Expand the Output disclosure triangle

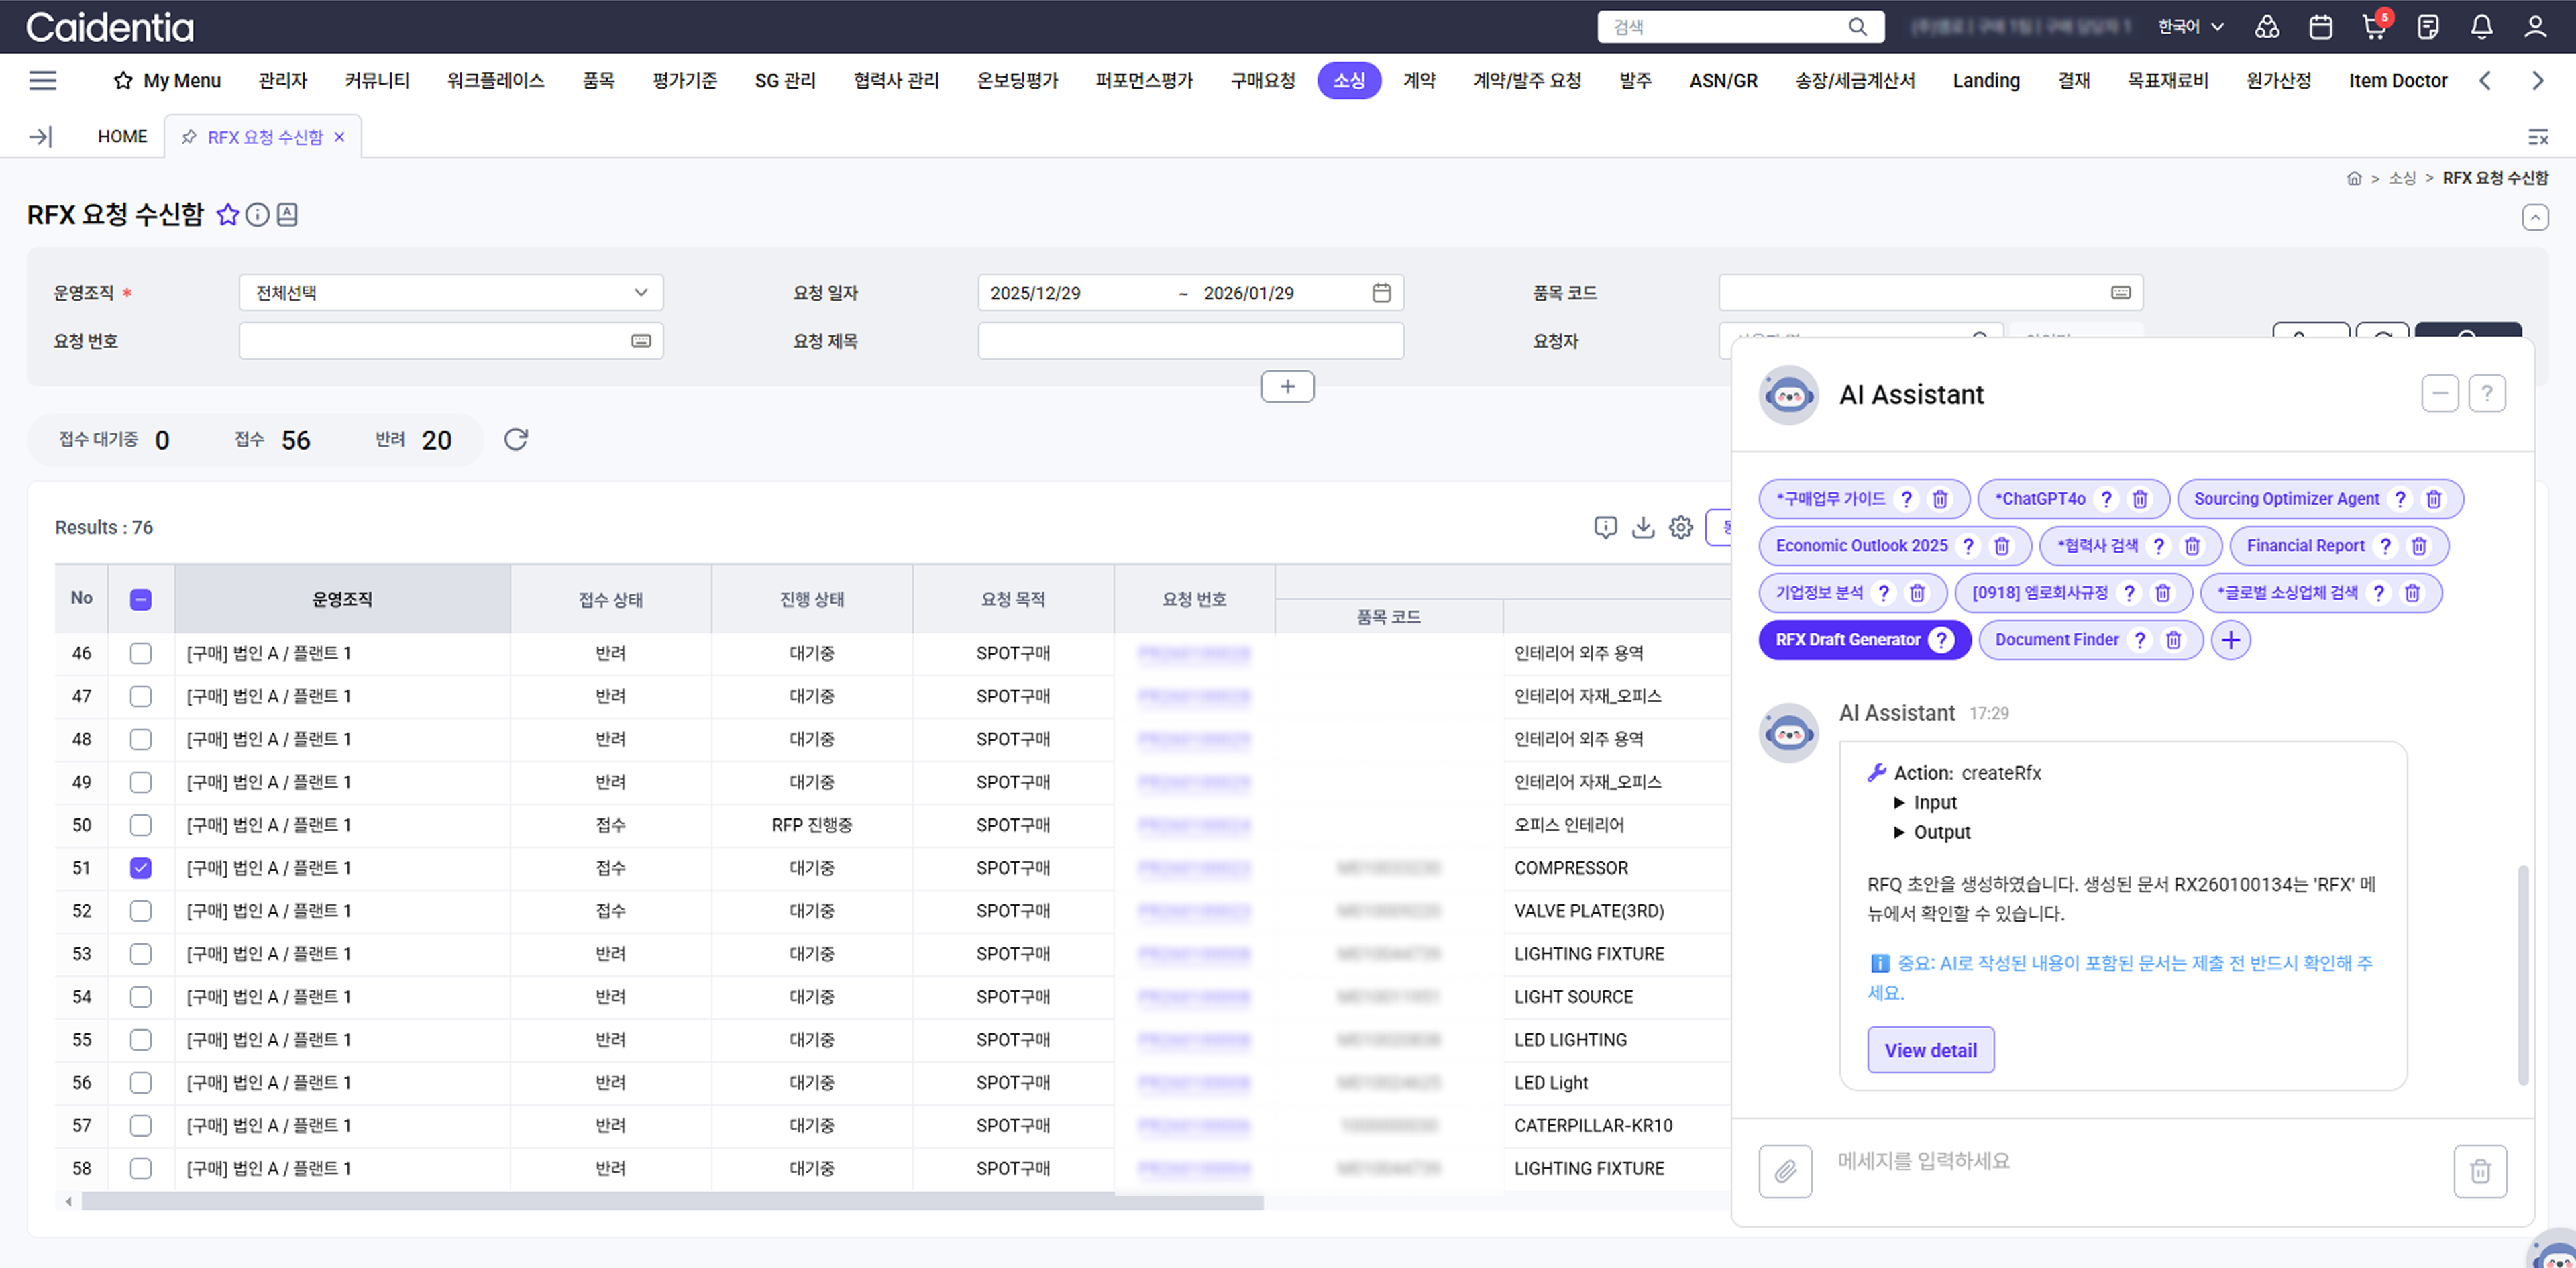[1899, 832]
